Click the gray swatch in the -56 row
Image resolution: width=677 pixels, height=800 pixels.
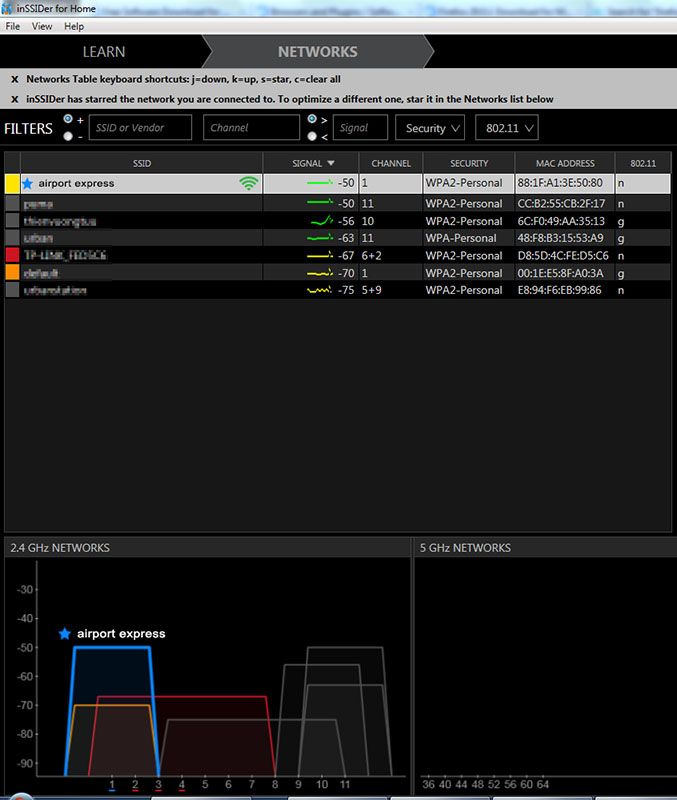(12, 220)
